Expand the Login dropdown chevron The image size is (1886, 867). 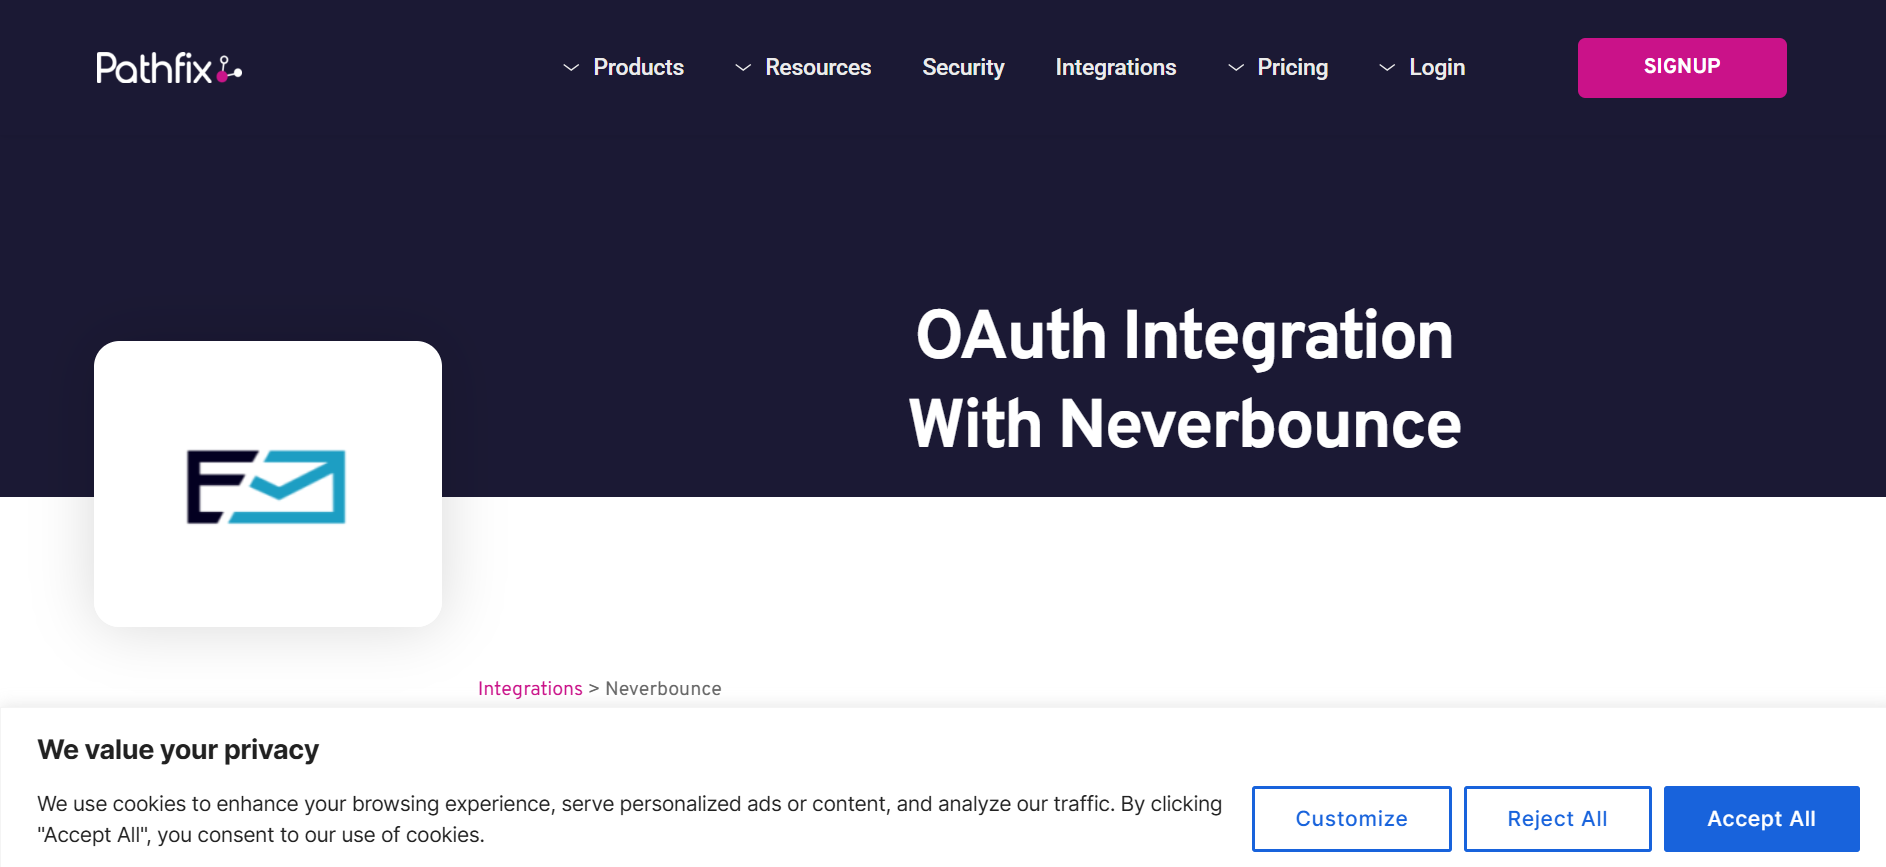(x=1387, y=68)
